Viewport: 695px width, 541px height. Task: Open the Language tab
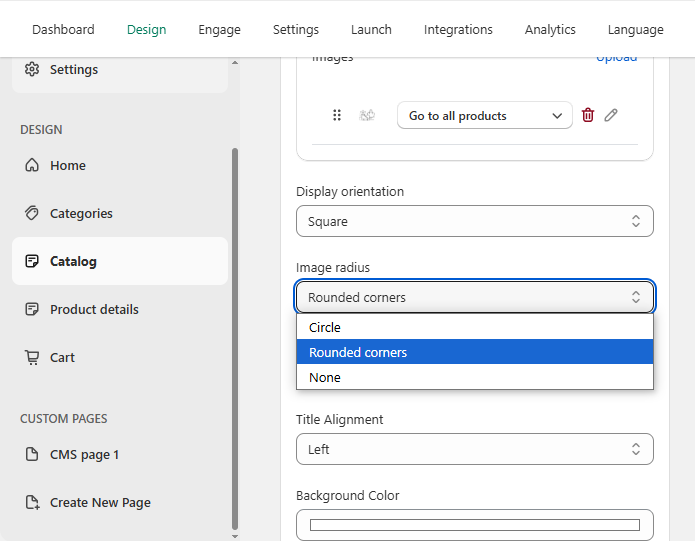click(x=636, y=30)
